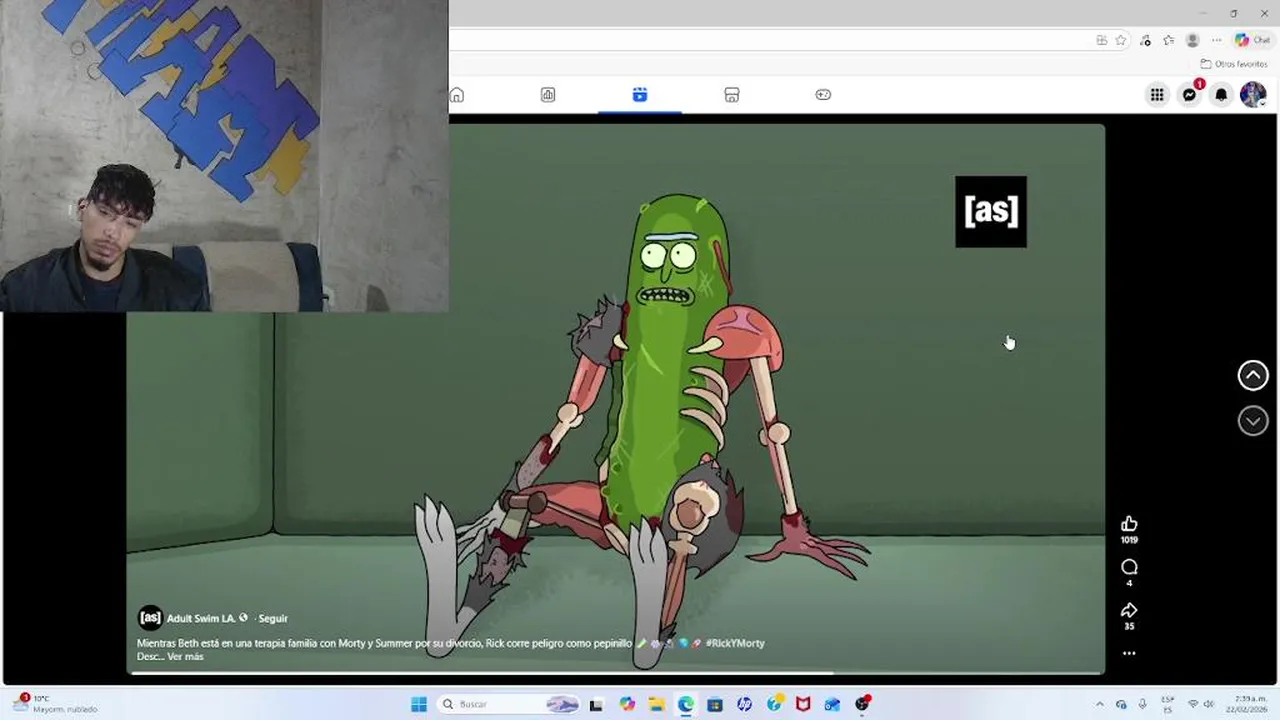Add page to favorites star icon

coord(1121,40)
